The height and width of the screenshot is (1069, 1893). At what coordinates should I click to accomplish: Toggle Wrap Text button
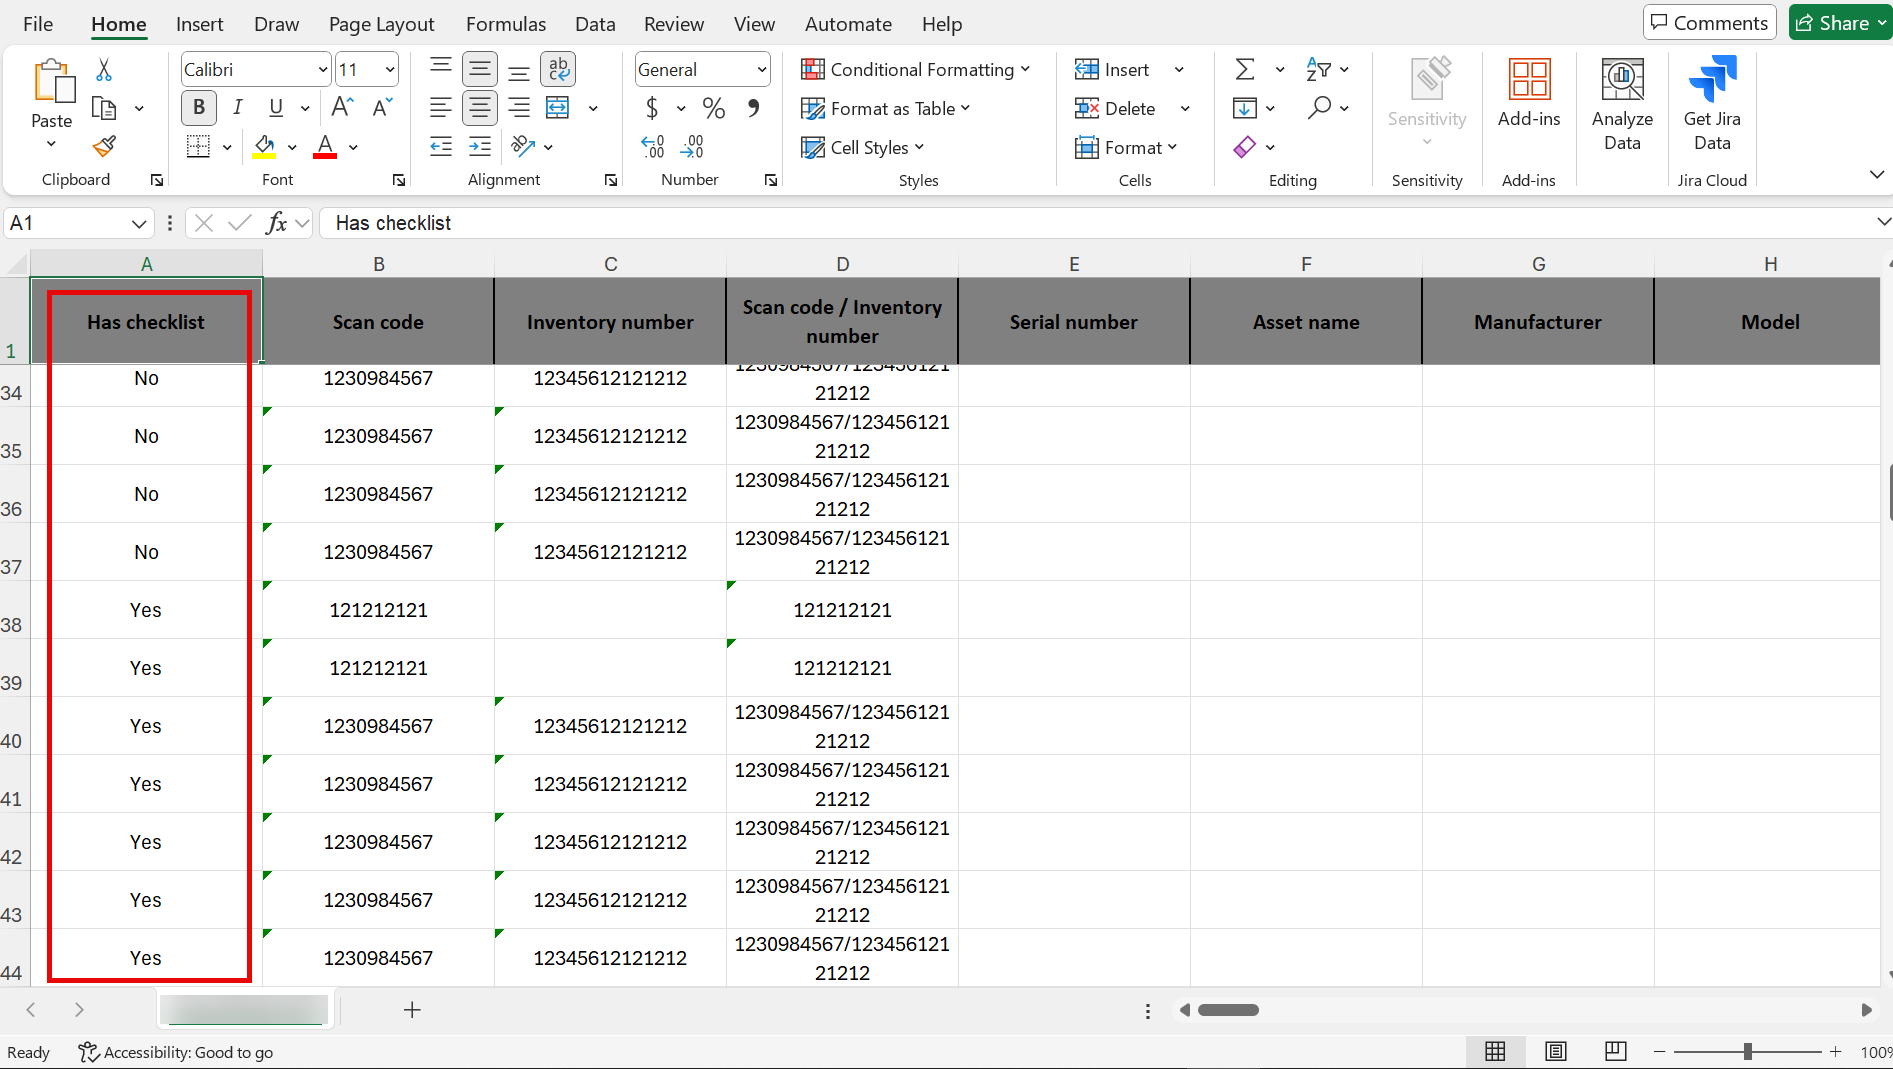tap(558, 69)
